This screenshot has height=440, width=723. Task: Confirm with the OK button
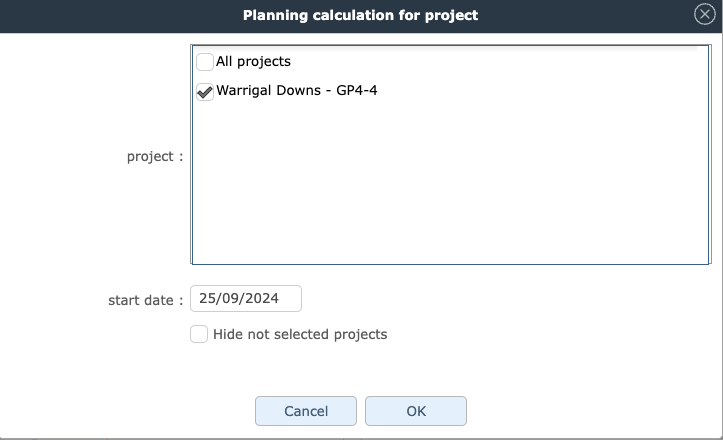[x=415, y=411]
